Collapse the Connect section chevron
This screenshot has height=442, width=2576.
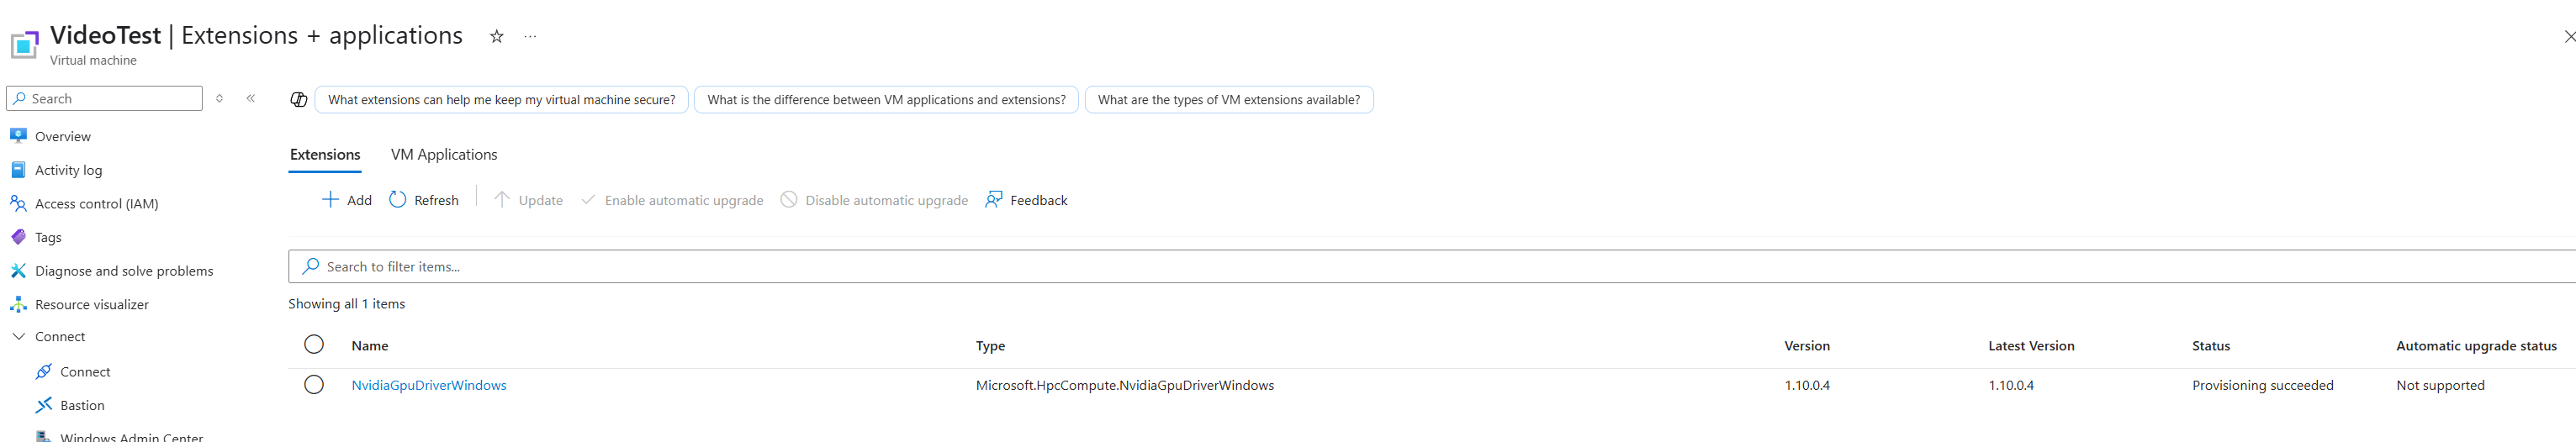(x=18, y=337)
